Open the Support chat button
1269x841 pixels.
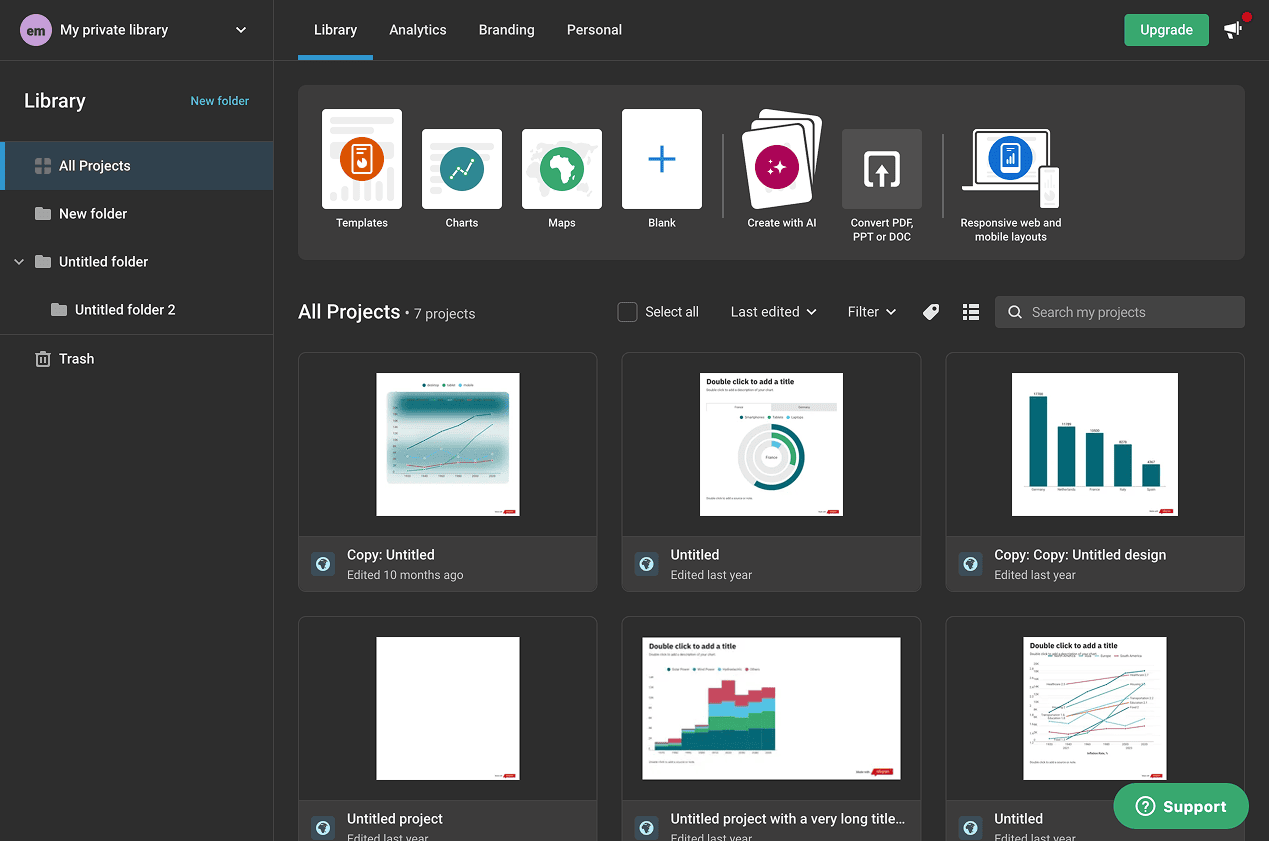1181,806
